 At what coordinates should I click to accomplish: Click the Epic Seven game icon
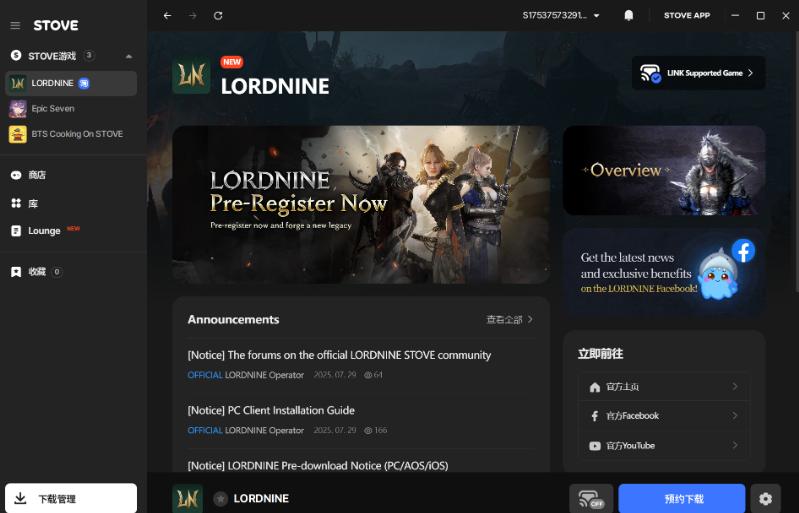(18, 109)
